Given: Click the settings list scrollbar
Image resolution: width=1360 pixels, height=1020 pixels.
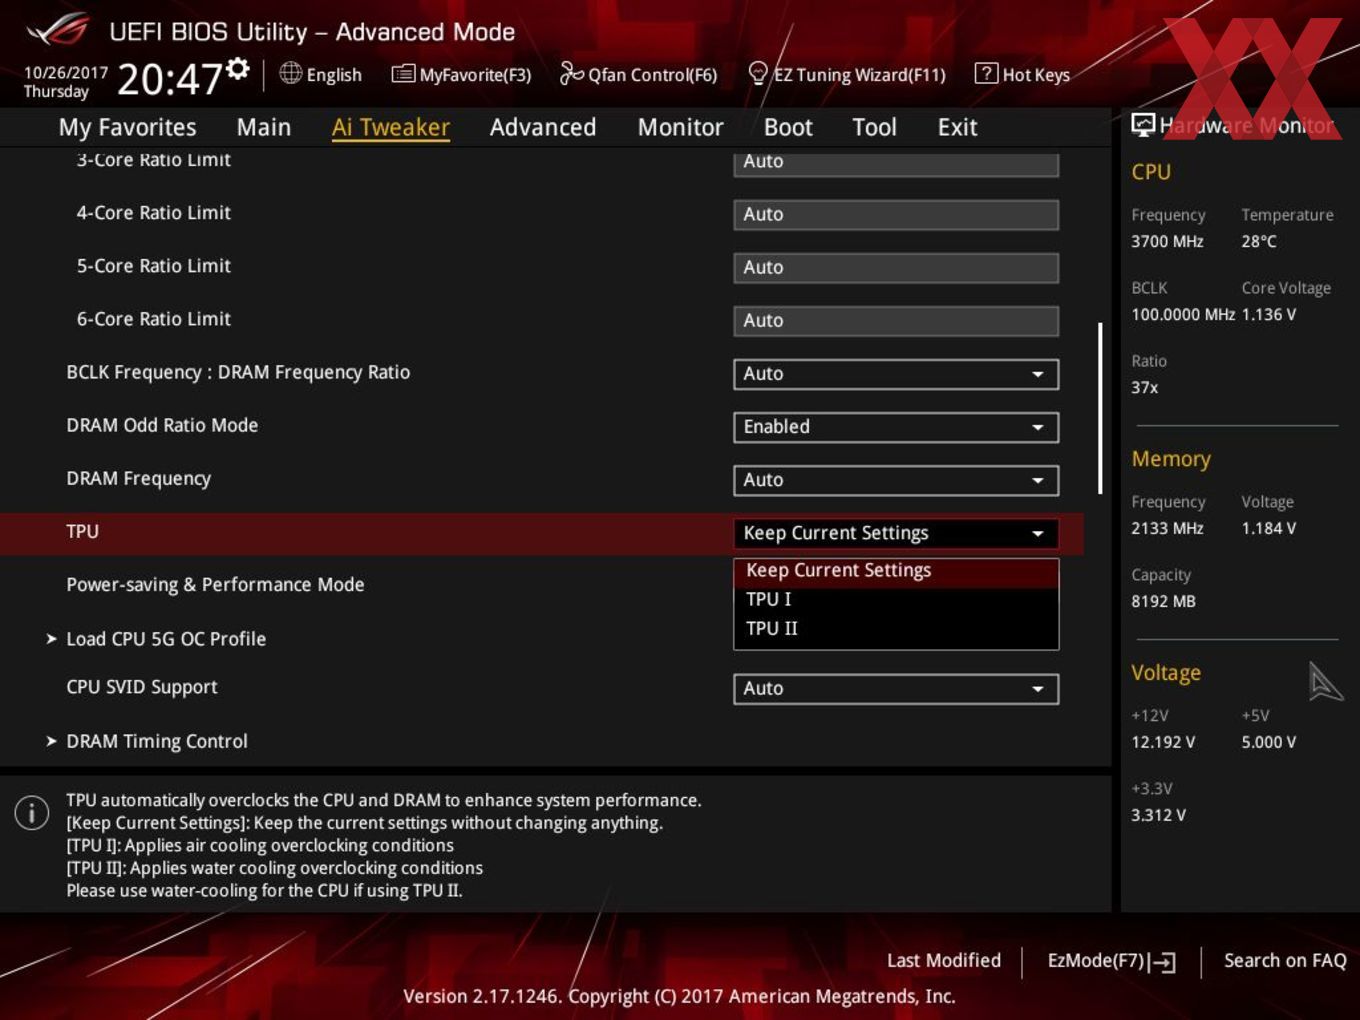Looking at the screenshot, I should tap(1100, 408).
